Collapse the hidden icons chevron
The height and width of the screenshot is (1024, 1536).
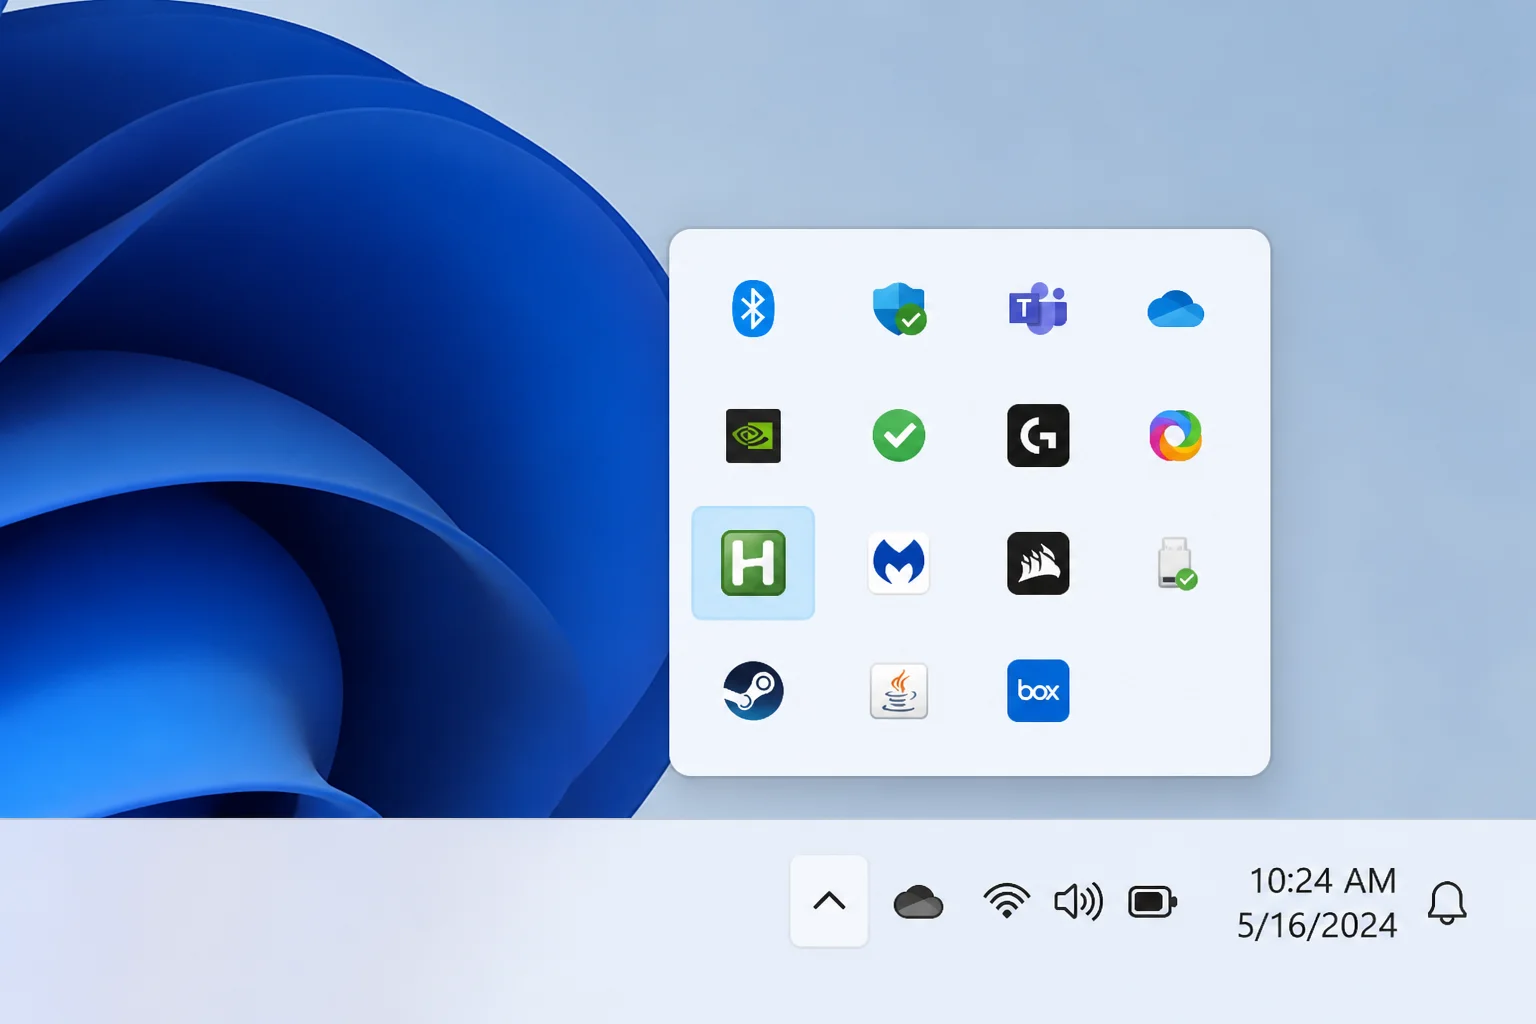click(829, 901)
